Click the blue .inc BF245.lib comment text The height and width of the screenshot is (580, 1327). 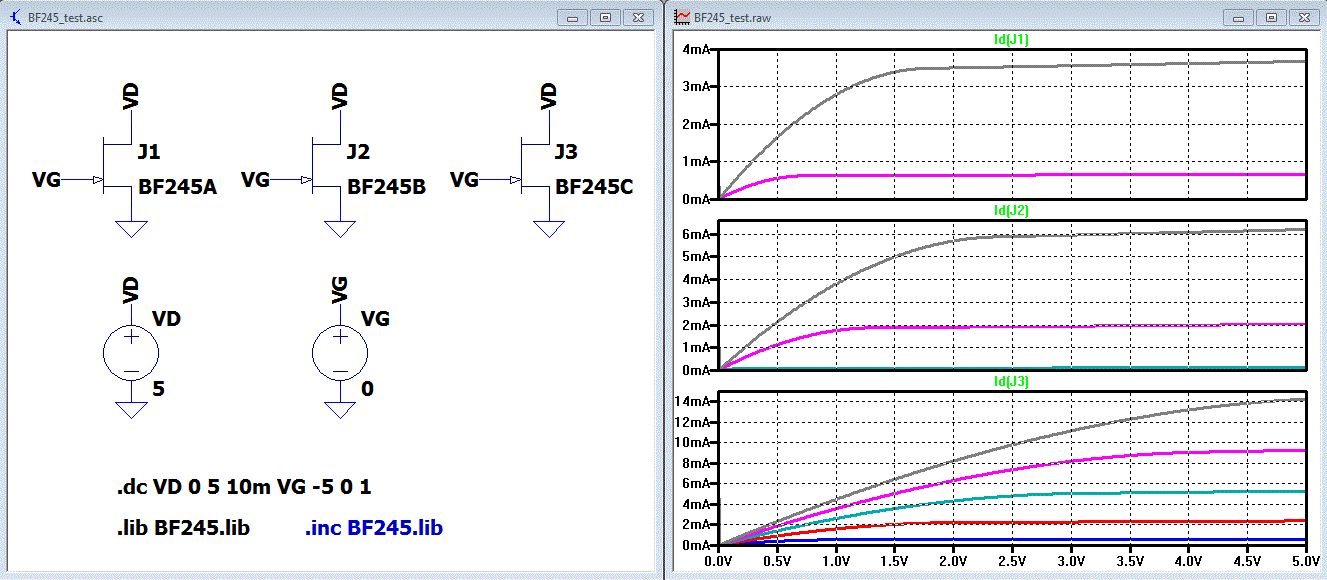374,528
